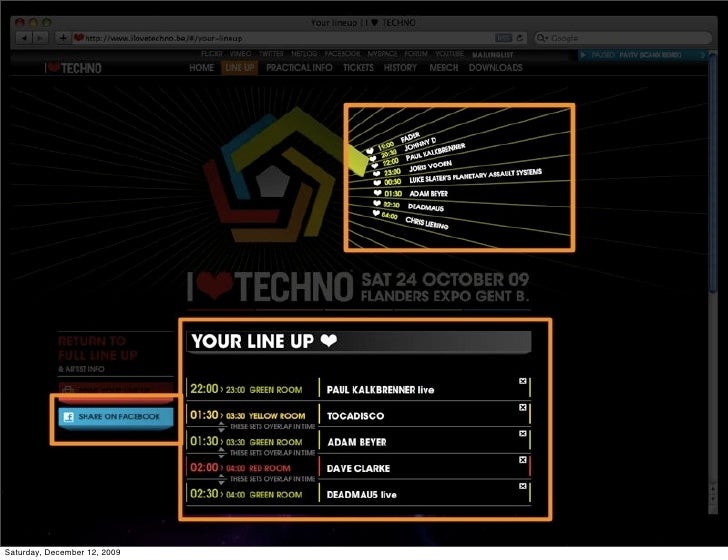
Task: Toggle the heart beside Adam Beyer at 01:30
Action: click(x=377, y=193)
